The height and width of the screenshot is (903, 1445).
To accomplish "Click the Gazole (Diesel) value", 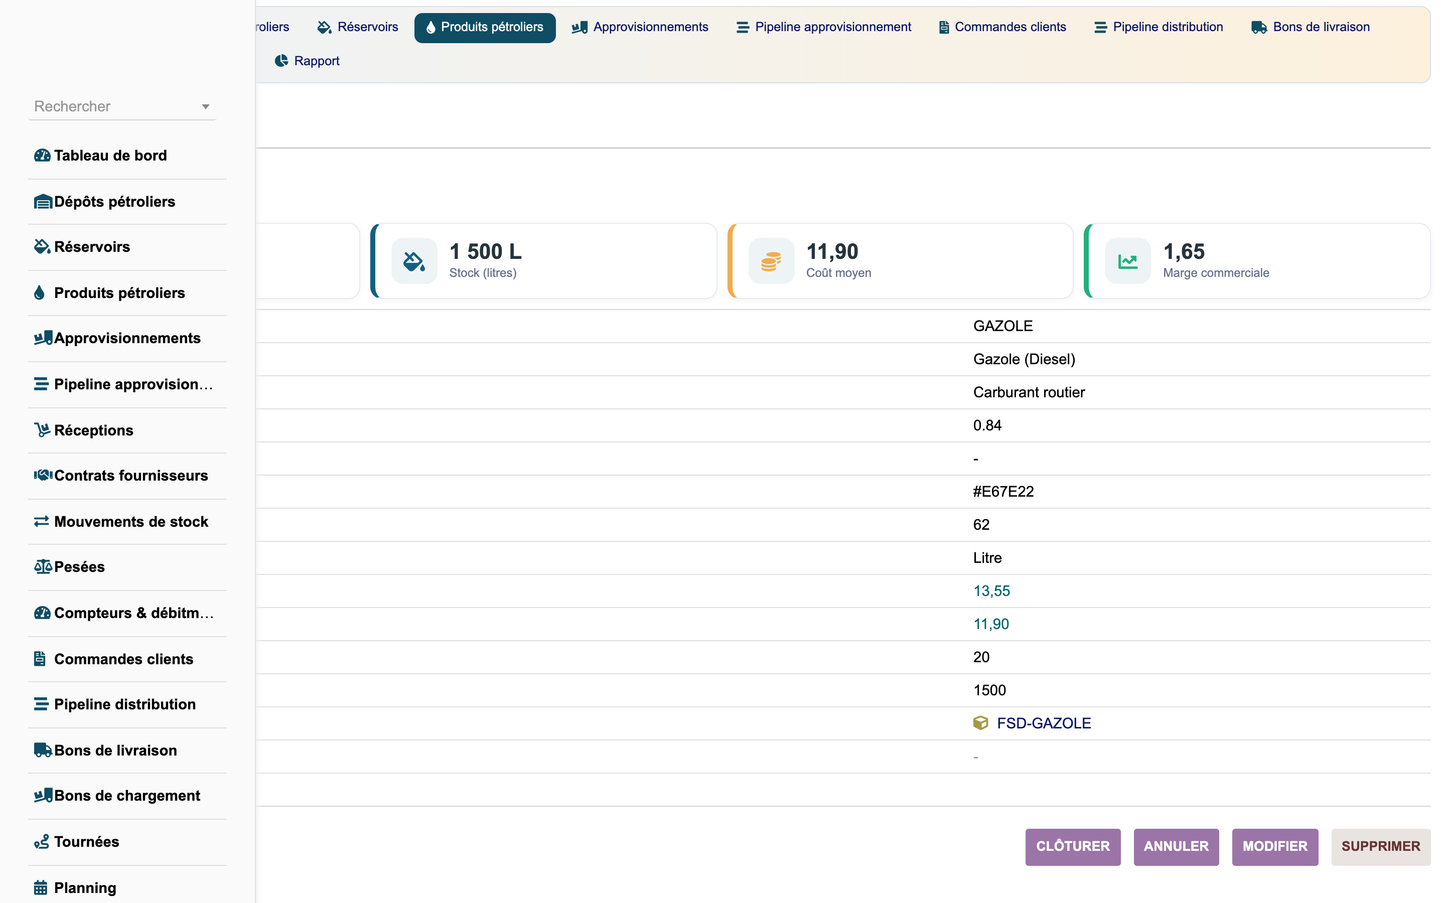I will [1024, 359].
